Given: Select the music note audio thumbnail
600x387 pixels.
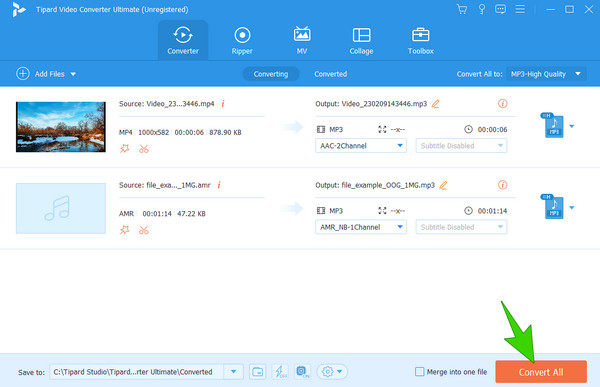Looking at the screenshot, I should coord(61,208).
